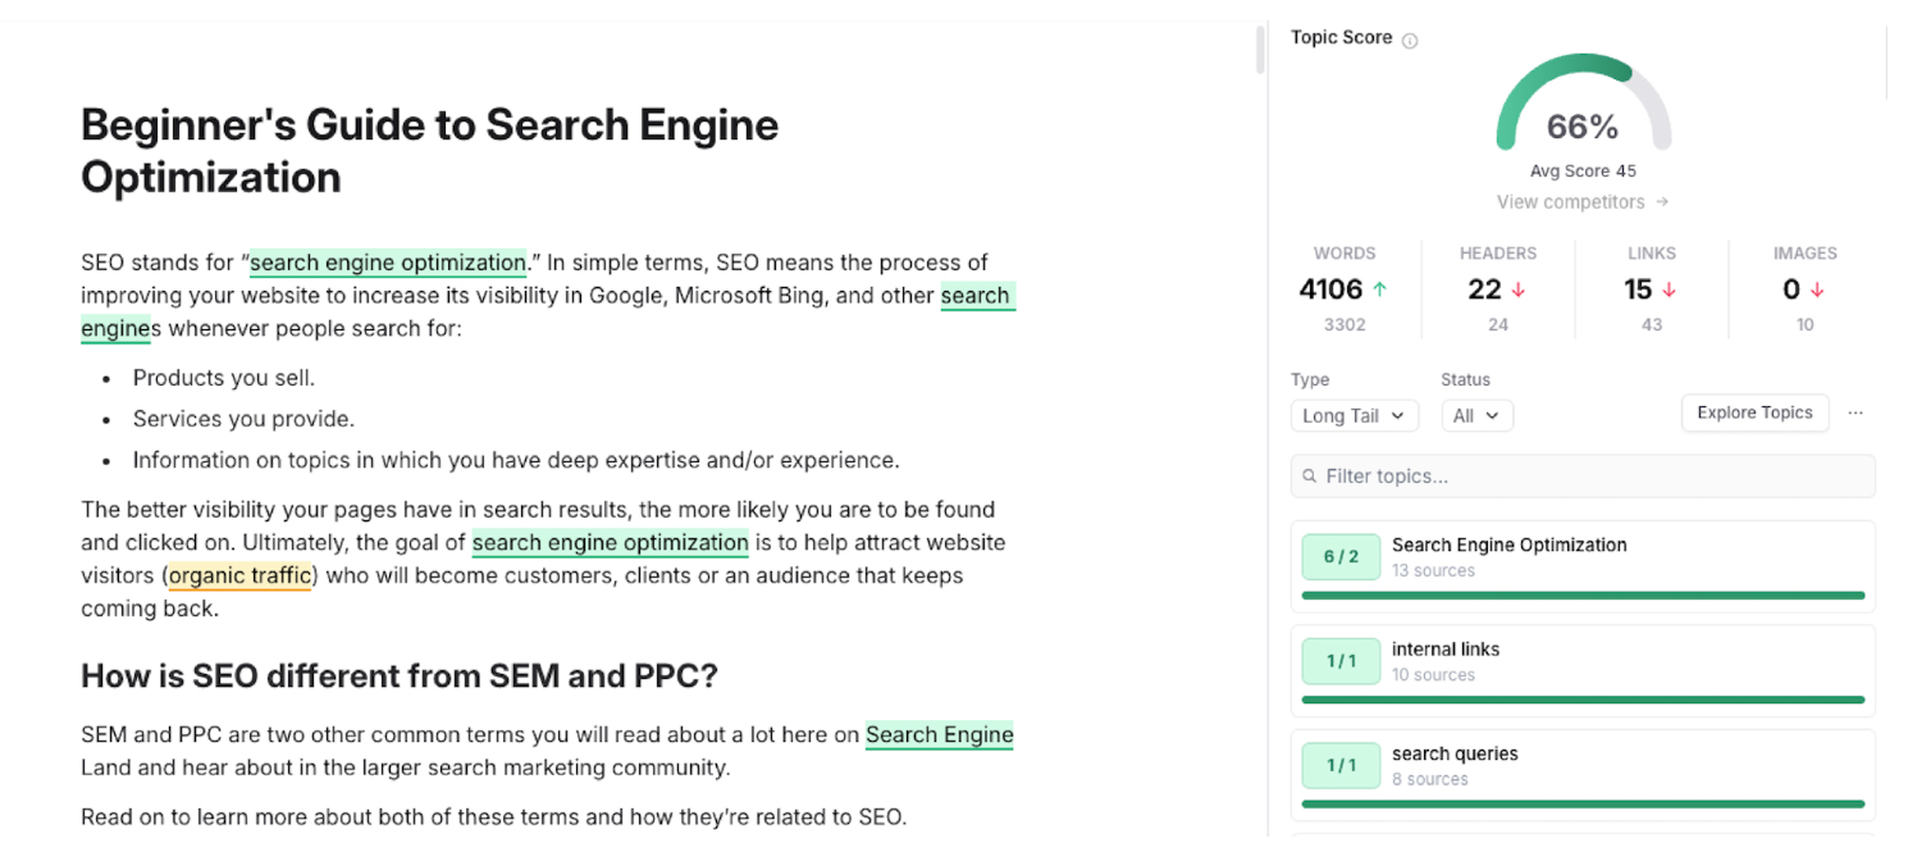Viewport: 1920px width, 864px height.
Task: Click the magnifier icon in Filter topics
Action: 1309,477
